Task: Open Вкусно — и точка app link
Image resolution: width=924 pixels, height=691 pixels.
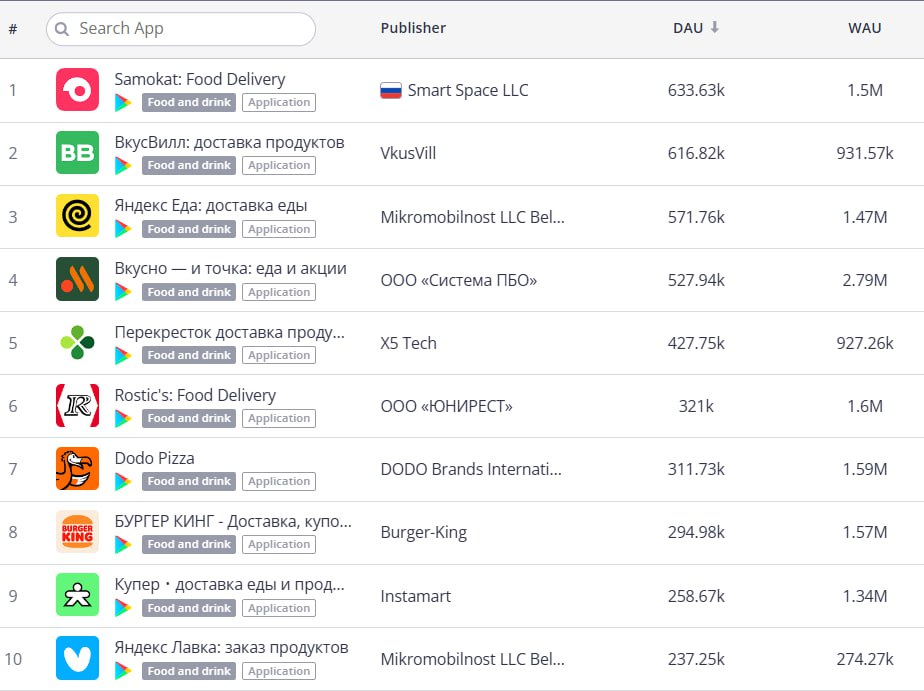Action: [x=230, y=269]
